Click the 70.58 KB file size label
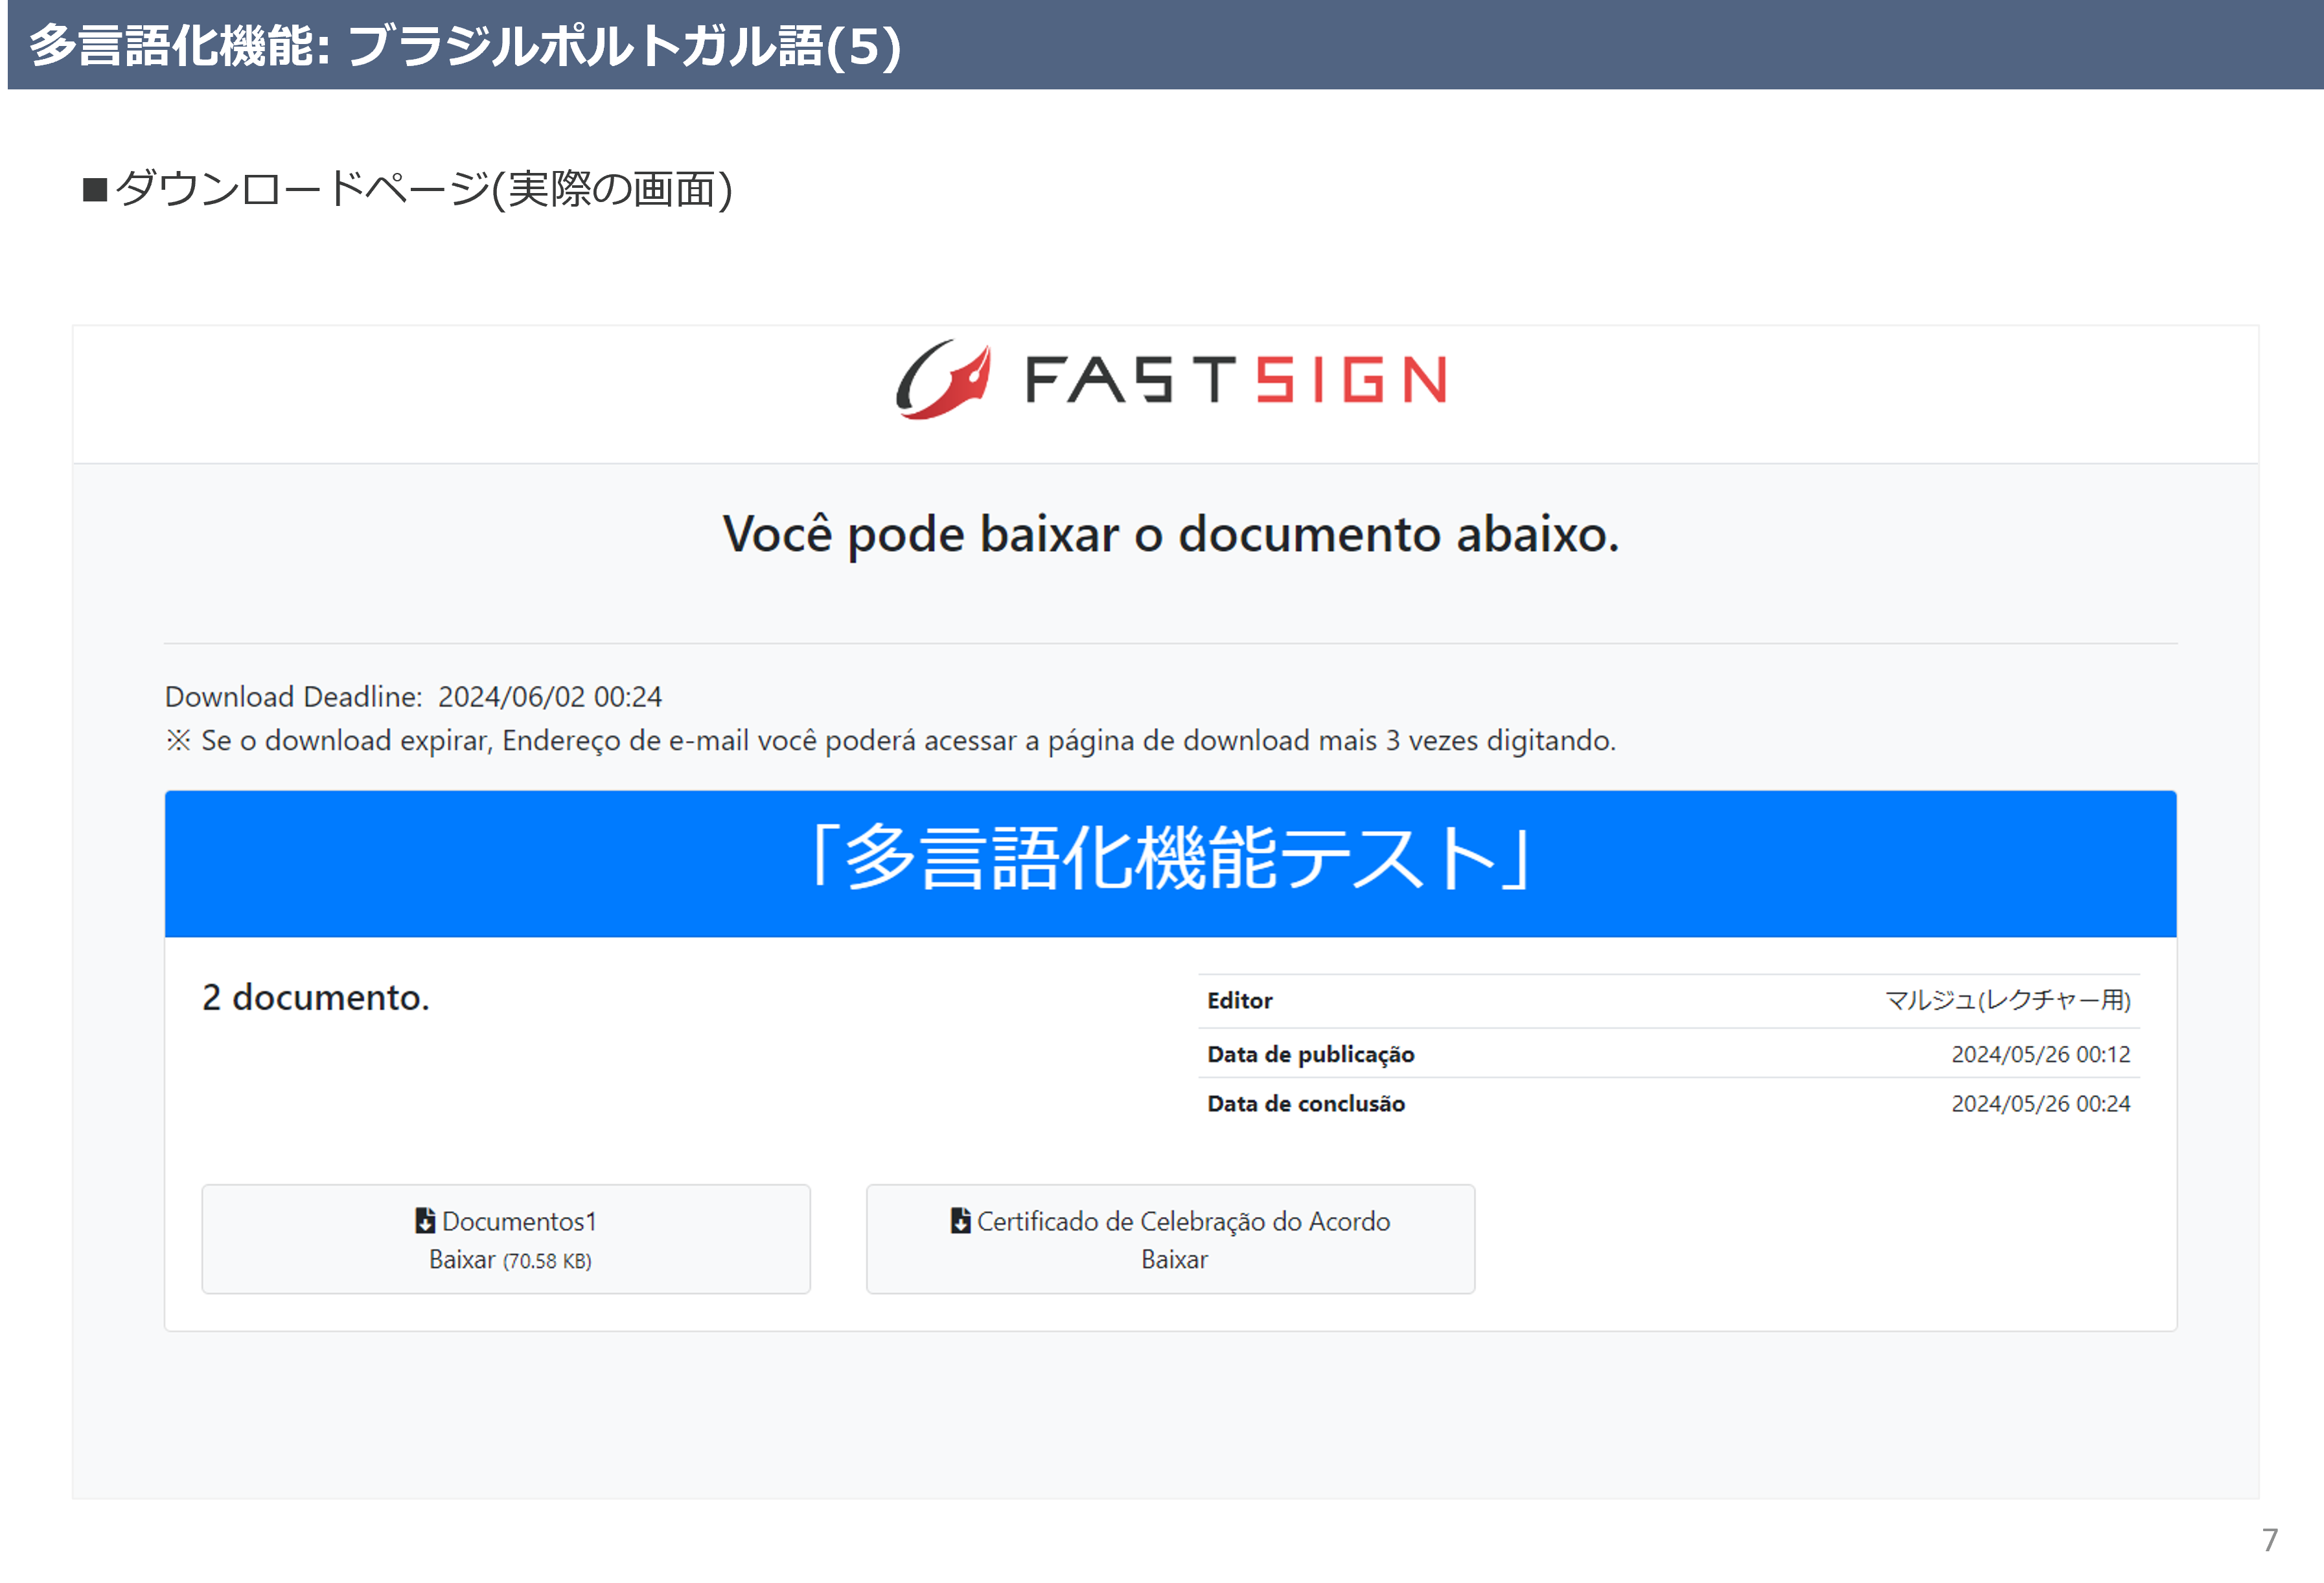Viewport: 2324px width, 1583px height. coord(547,1261)
